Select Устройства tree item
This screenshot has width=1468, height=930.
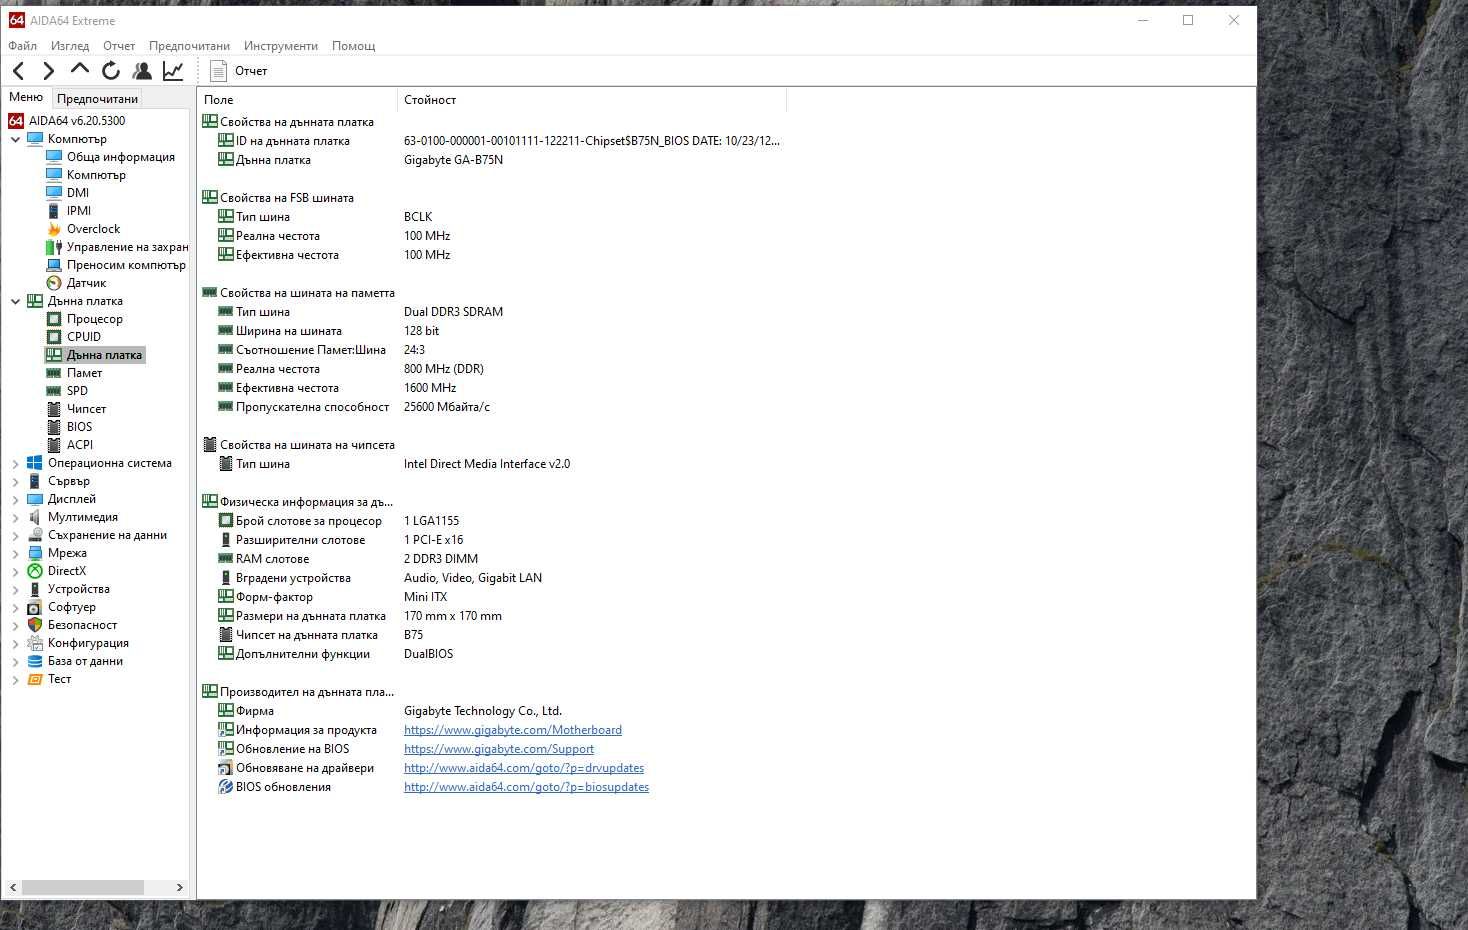point(78,589)
